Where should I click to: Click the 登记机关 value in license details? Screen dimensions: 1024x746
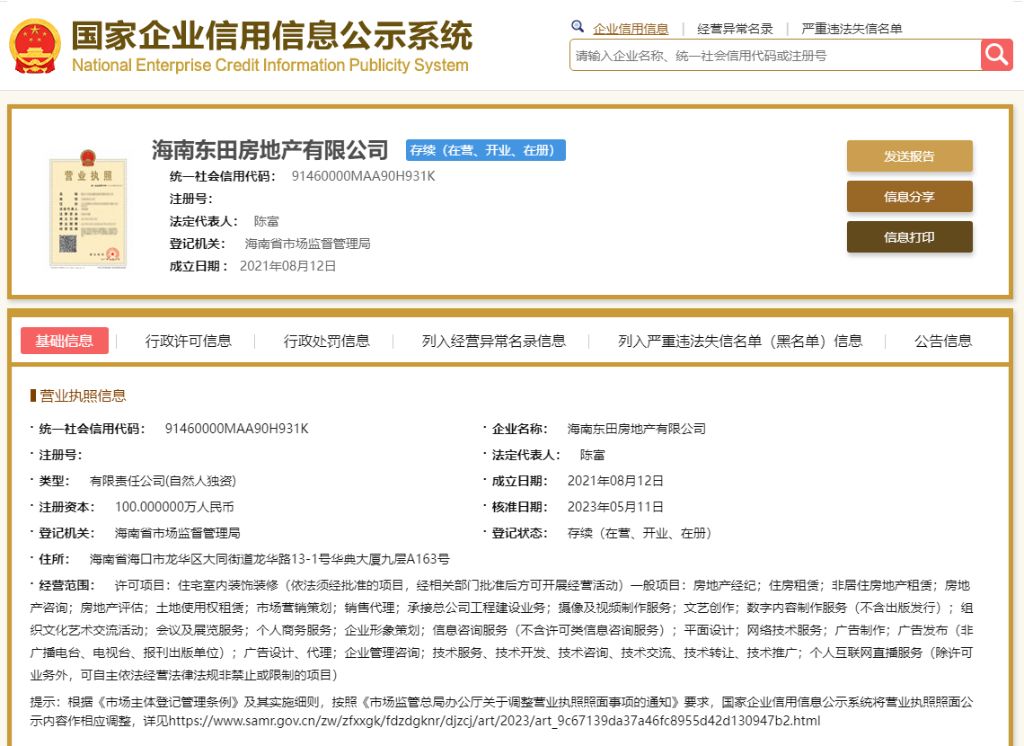[178, 533]
